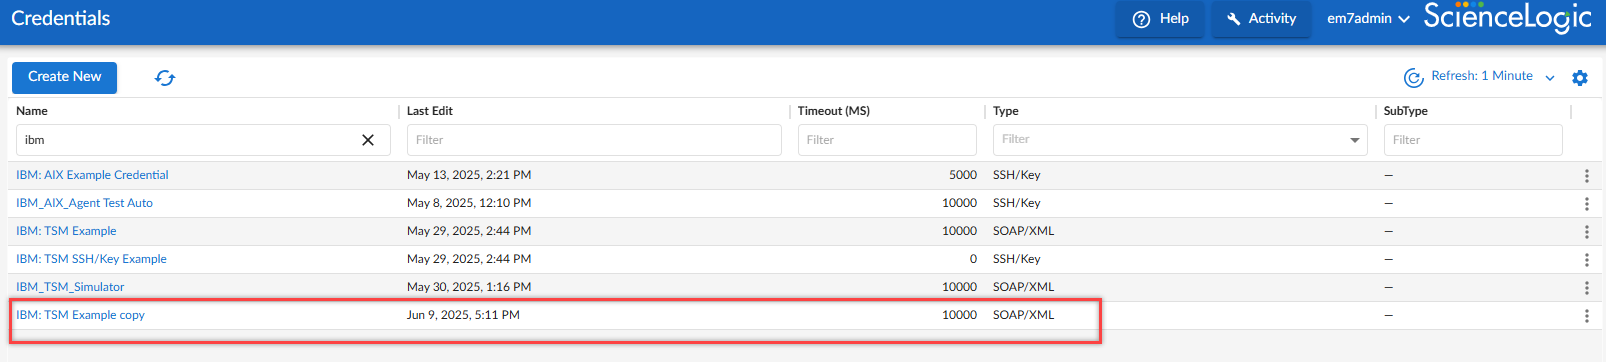This screenshot has height=362, width=1606.
Task: Open the Help button
Action: point(1160,18)
